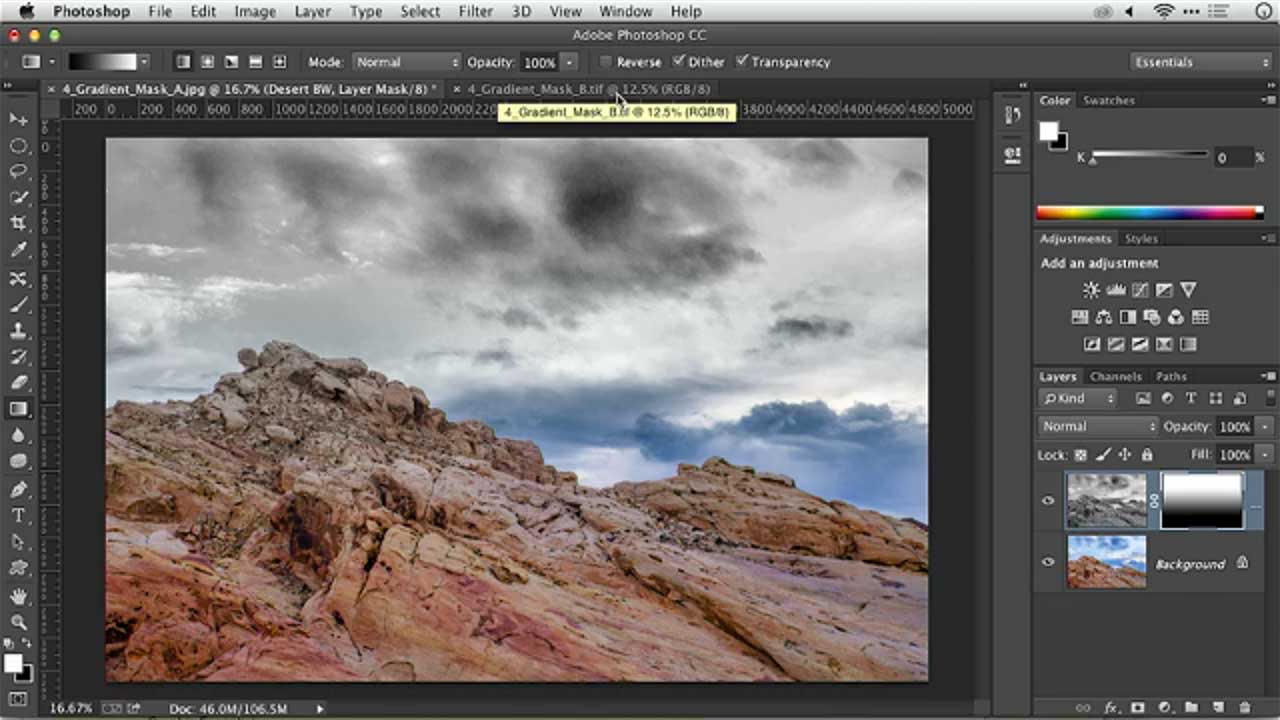Add a Vibrance adjustment

click(1188, 290)
